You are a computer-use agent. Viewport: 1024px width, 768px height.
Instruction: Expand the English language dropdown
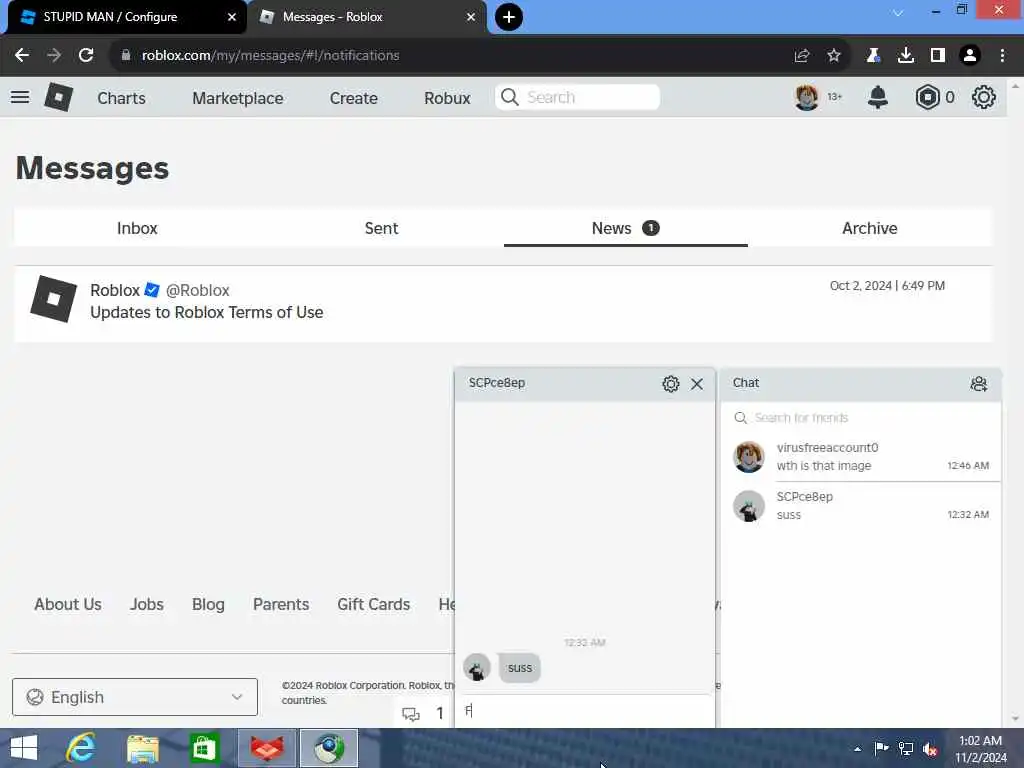click(x=135, y=697)
